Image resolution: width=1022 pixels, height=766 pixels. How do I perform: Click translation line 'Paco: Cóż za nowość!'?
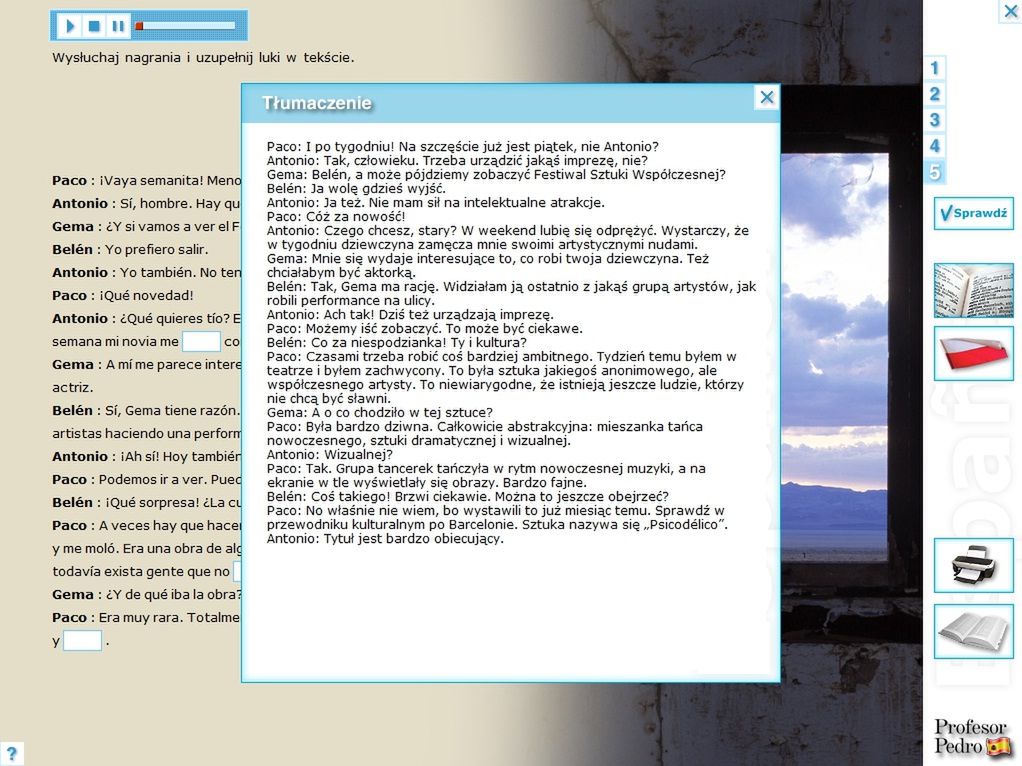[x=336, y=216]
